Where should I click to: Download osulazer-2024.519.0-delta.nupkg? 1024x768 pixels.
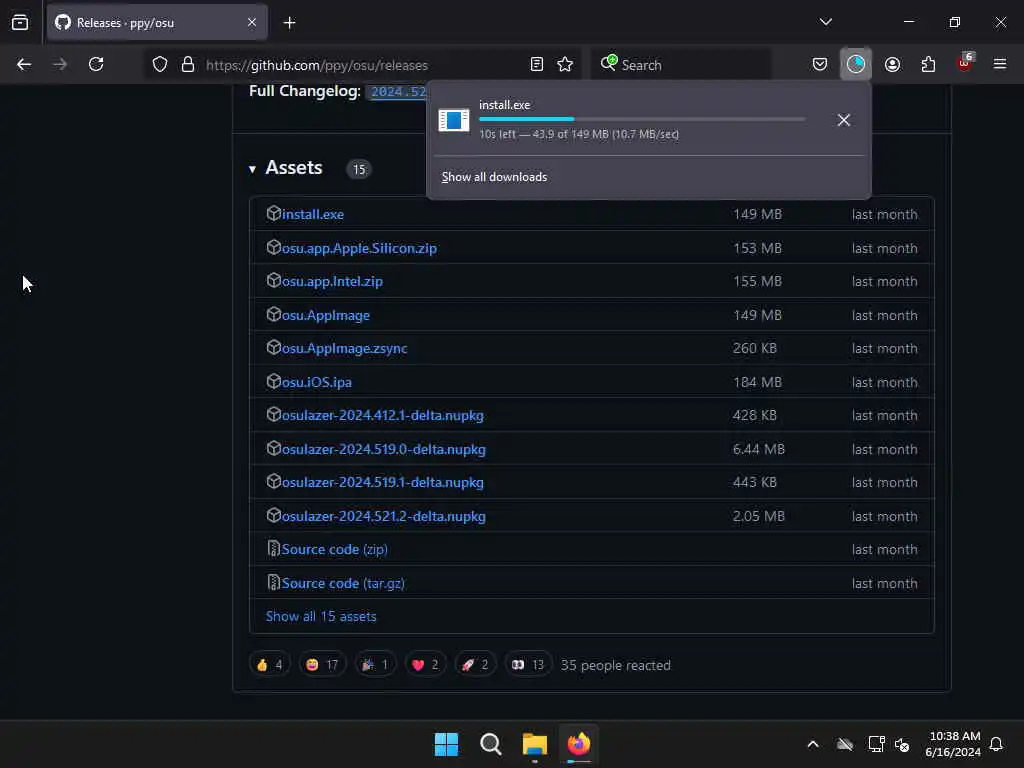tap(384, 449)
